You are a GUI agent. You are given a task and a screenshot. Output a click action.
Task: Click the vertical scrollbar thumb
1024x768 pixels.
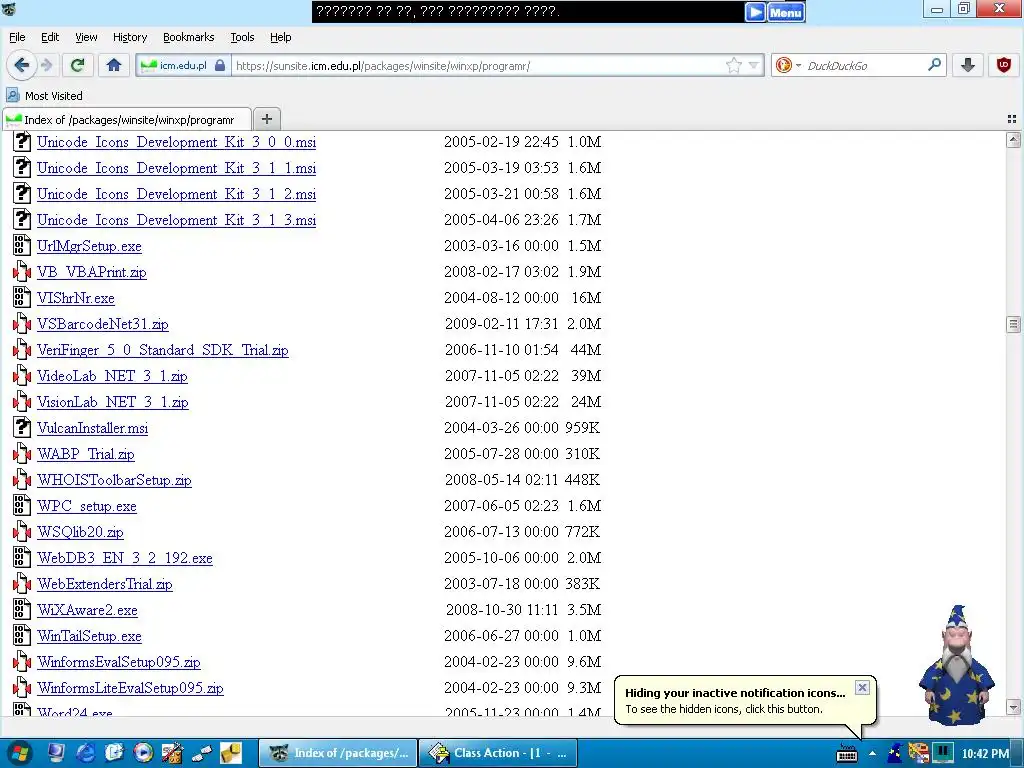1013,324
